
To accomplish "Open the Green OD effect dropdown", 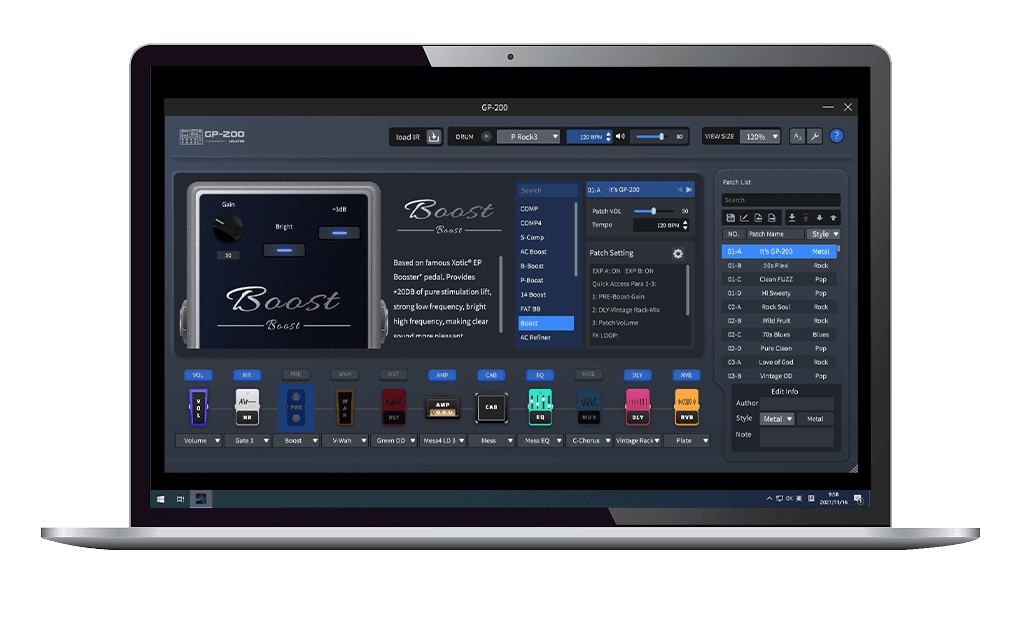I will (394, 440).
